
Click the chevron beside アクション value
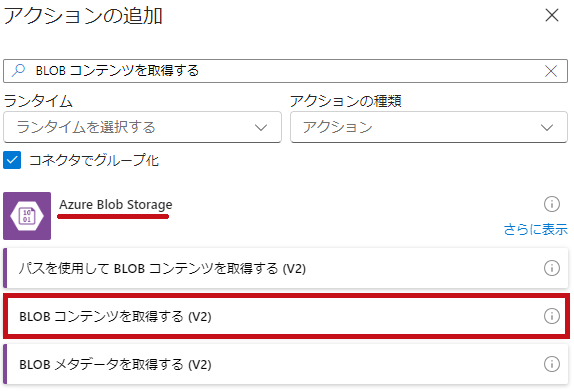[547, 127]
